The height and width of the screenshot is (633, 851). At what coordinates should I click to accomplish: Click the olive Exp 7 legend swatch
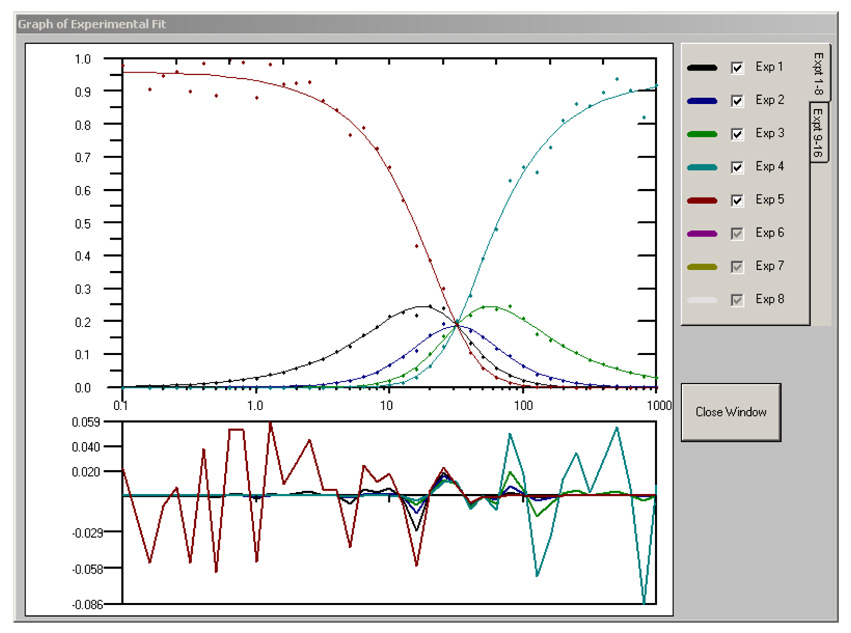point(702,266)
